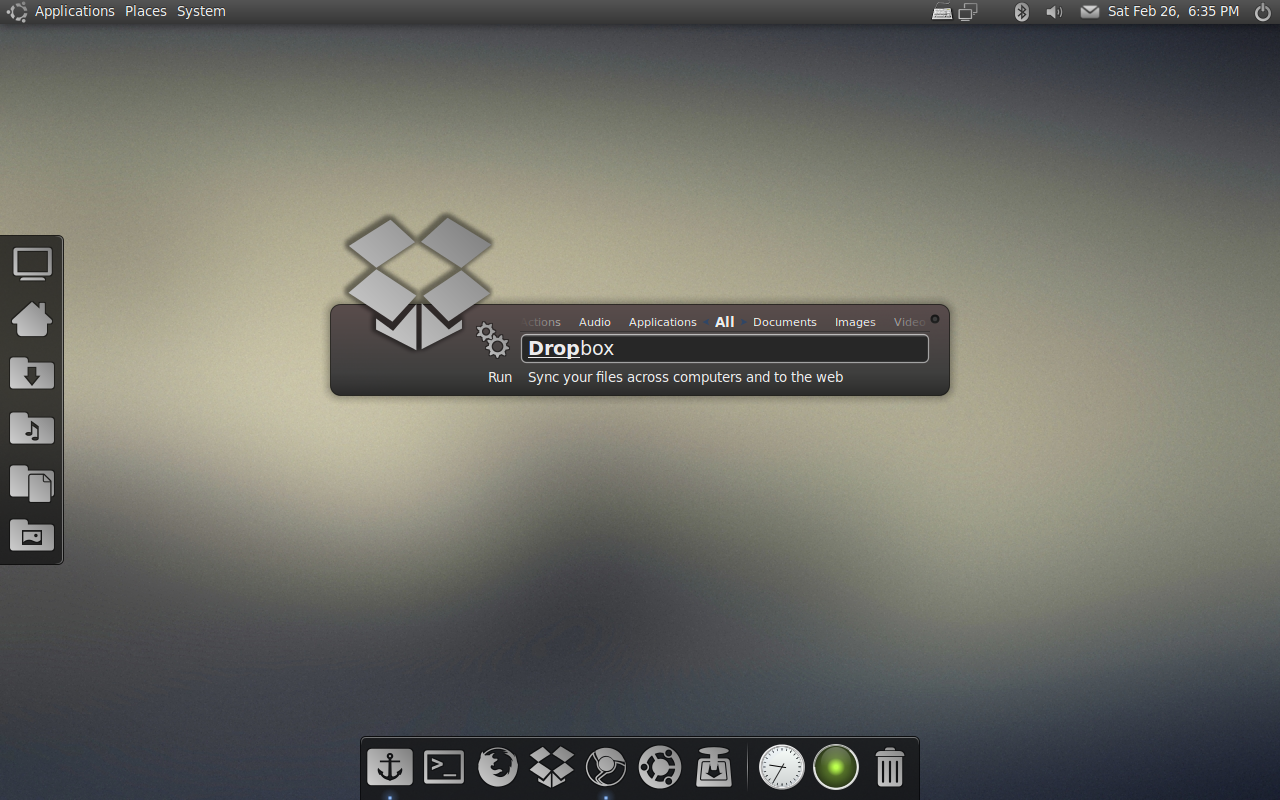The width and height of the screenshot is (1280, 800).
Task: Click the keyboard indicator in top panel
Action: tap(942, 12)
